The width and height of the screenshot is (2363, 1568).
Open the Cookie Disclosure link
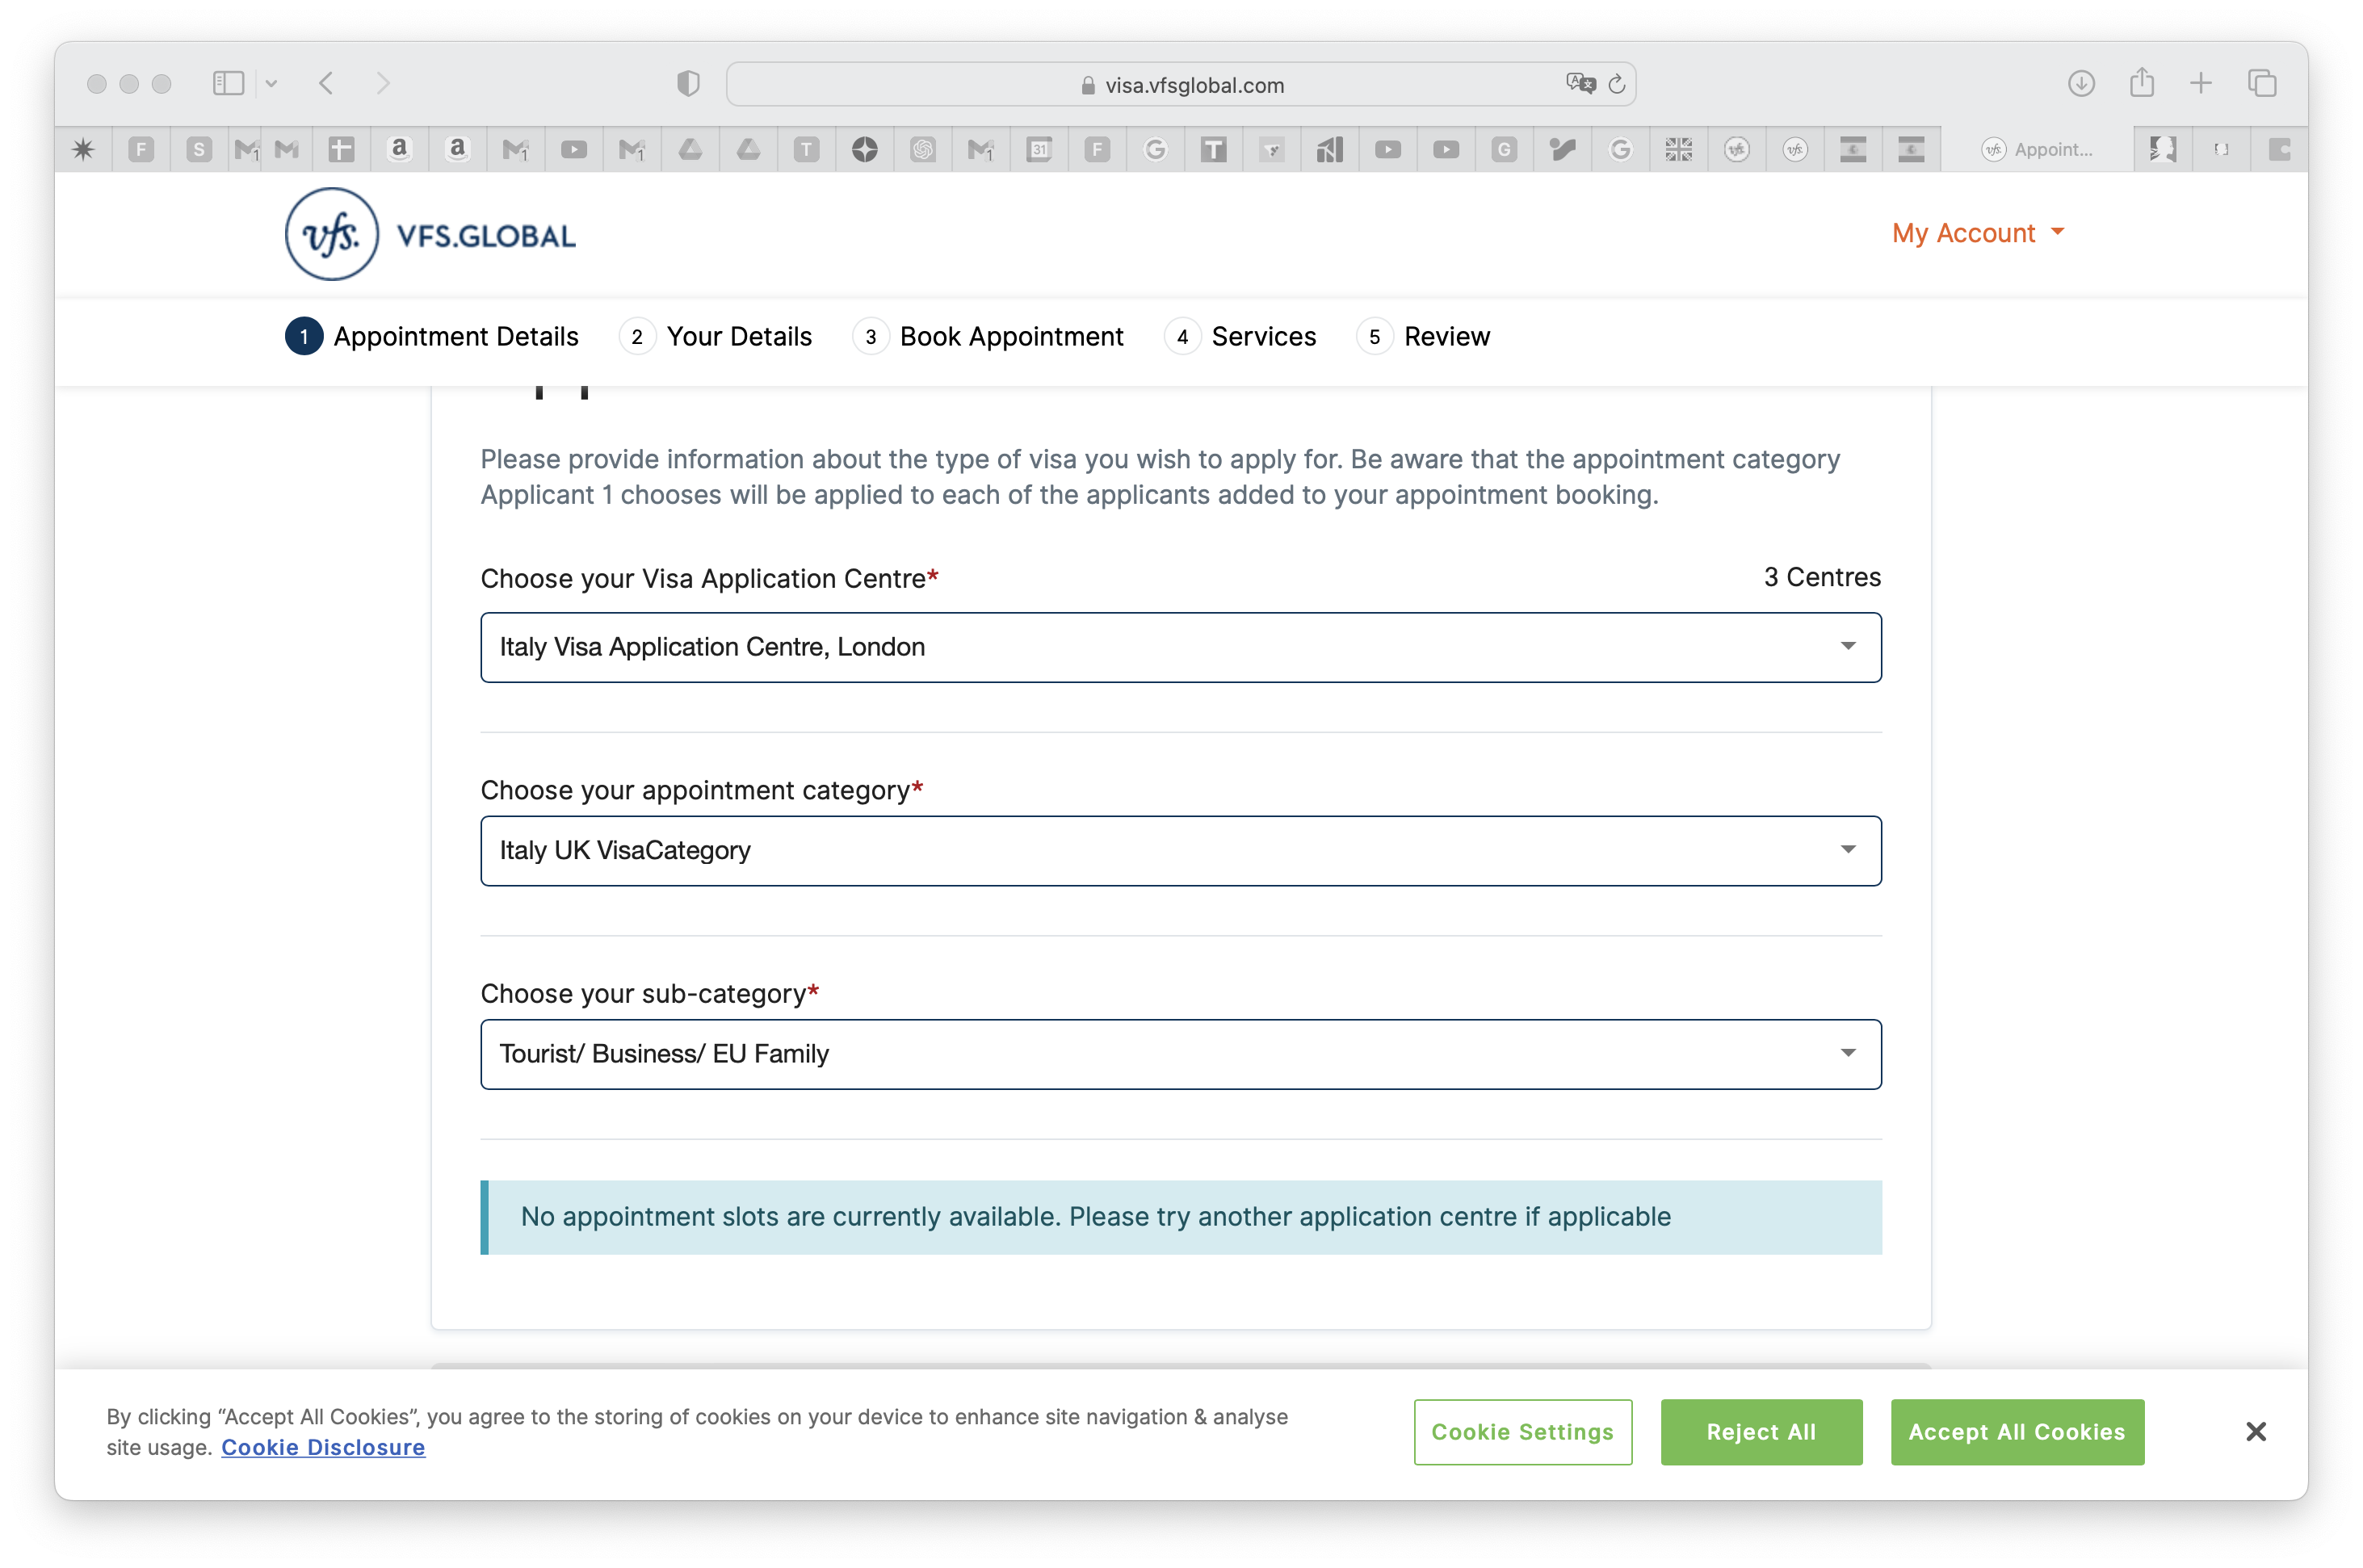323,1447
